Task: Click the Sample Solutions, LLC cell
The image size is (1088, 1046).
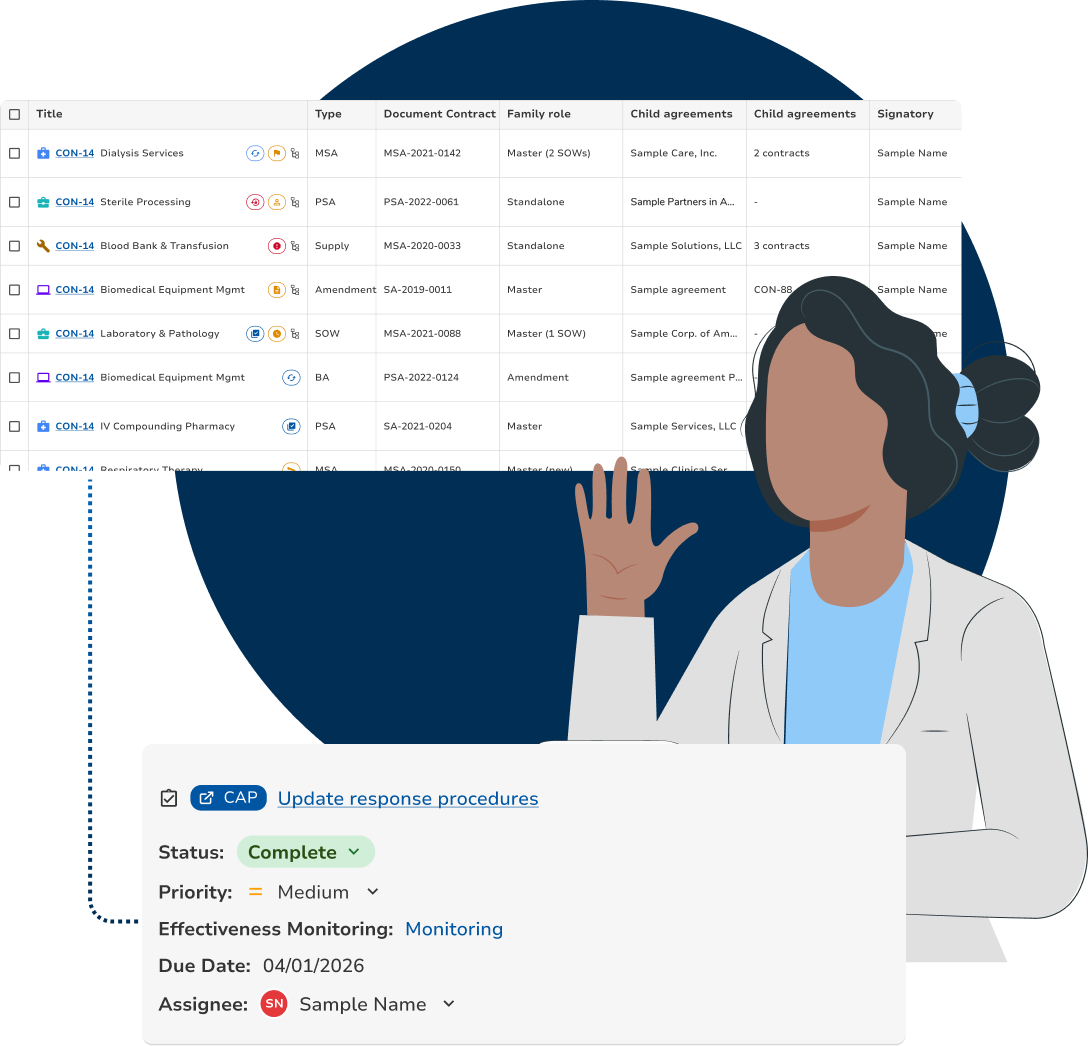Action: (x=686, y=246)
